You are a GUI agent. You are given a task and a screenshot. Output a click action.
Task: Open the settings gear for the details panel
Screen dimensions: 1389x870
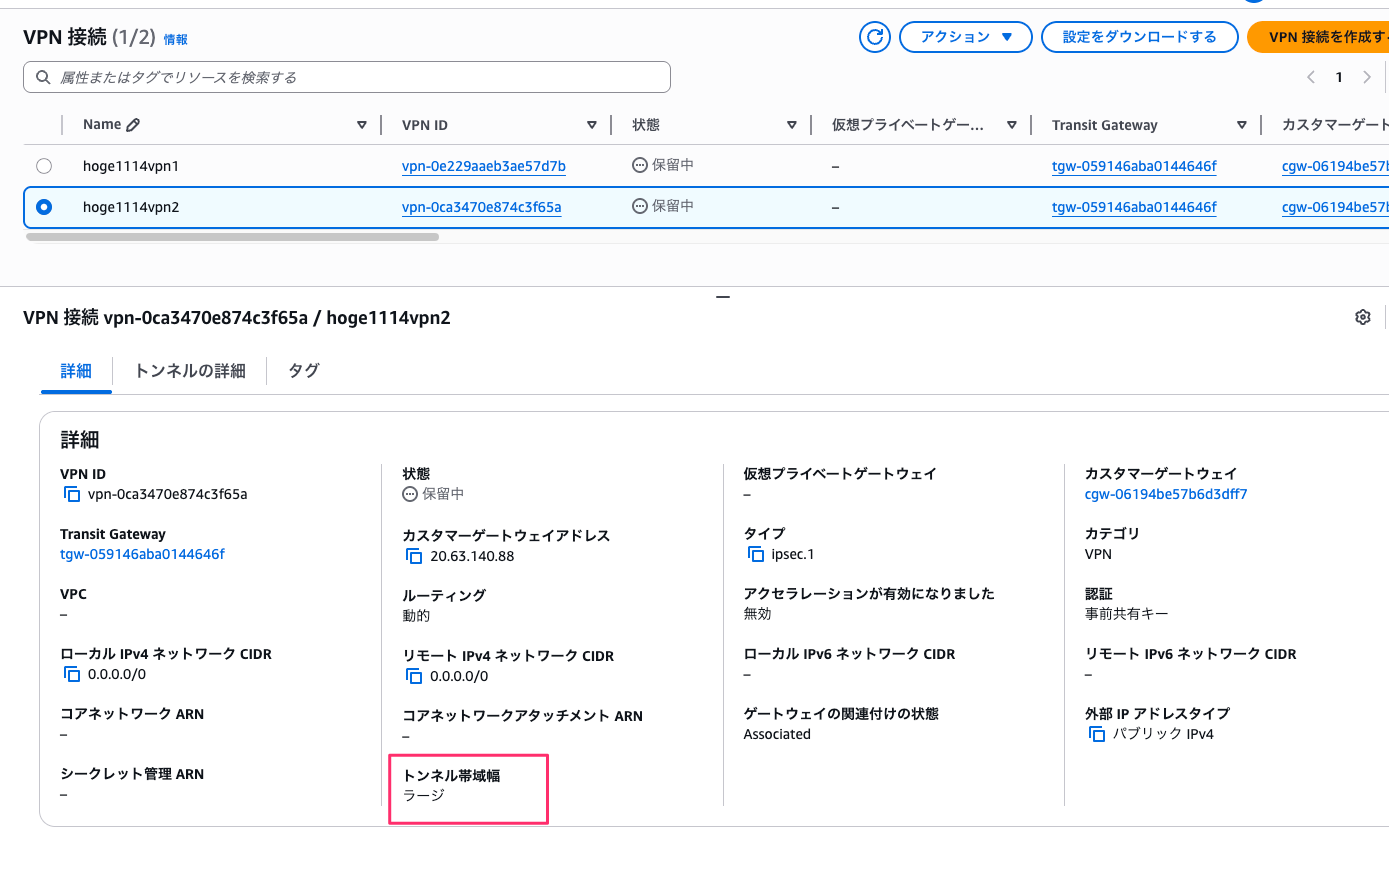pyautogui.click(x=1362, y=316)
